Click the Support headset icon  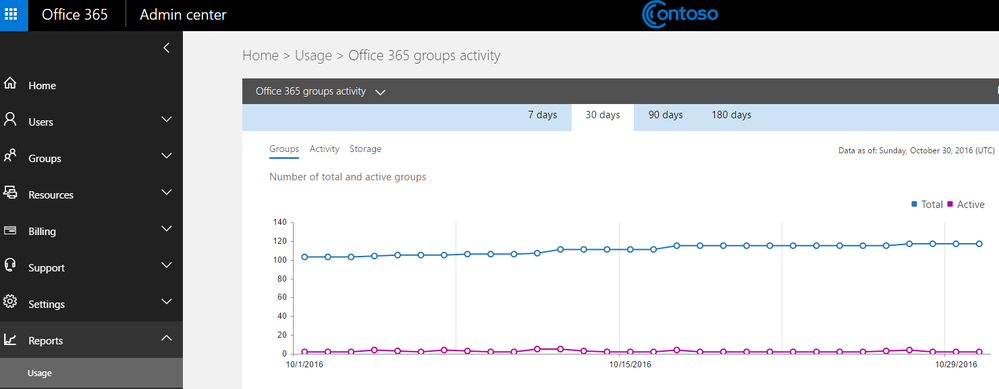tap(10, 266)
